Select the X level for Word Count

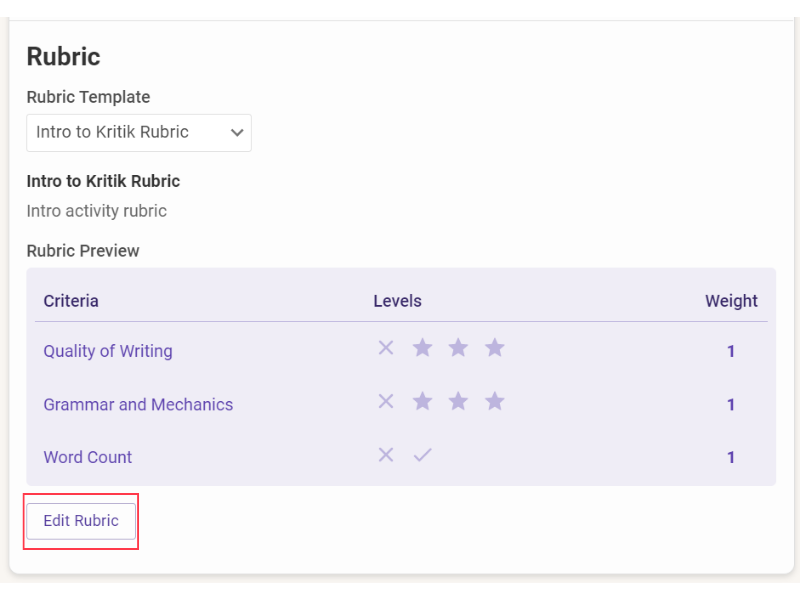[386, 455]
